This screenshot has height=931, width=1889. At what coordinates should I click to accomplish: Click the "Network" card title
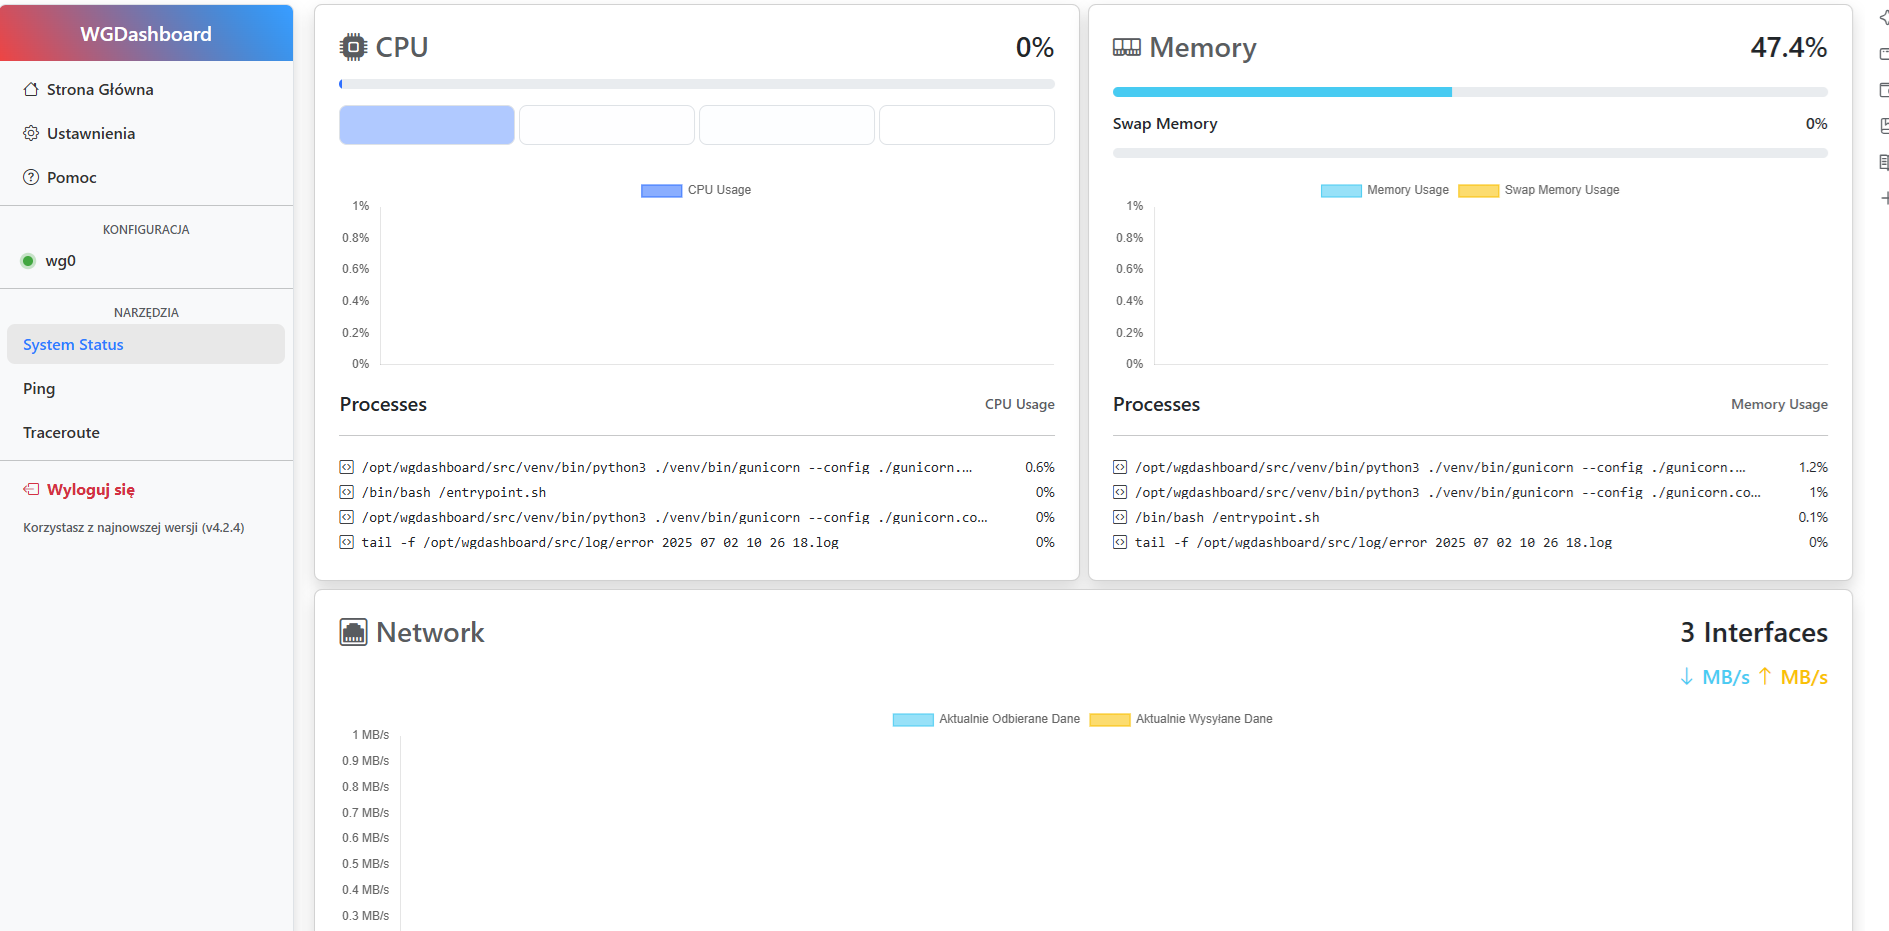point(430,632)
